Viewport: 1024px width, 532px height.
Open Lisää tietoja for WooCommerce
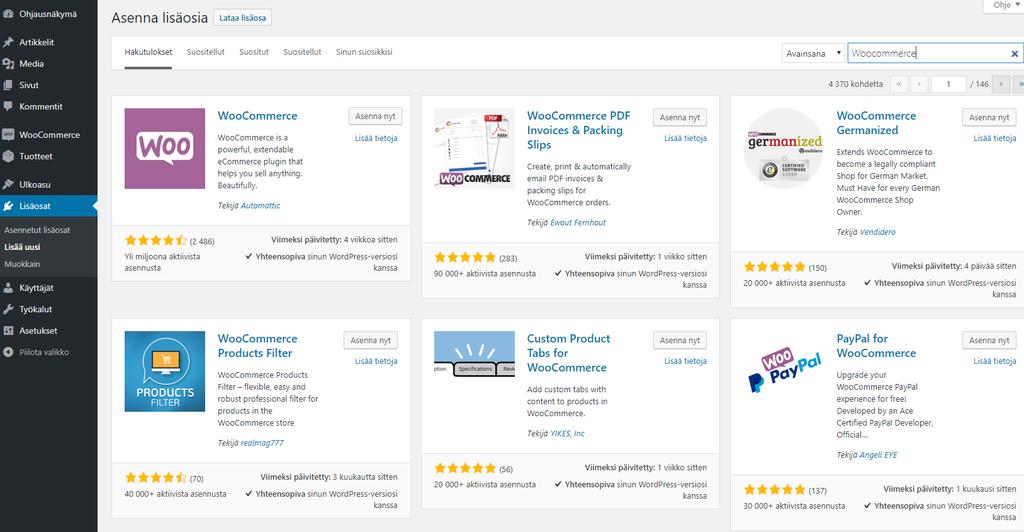[376, 138]
